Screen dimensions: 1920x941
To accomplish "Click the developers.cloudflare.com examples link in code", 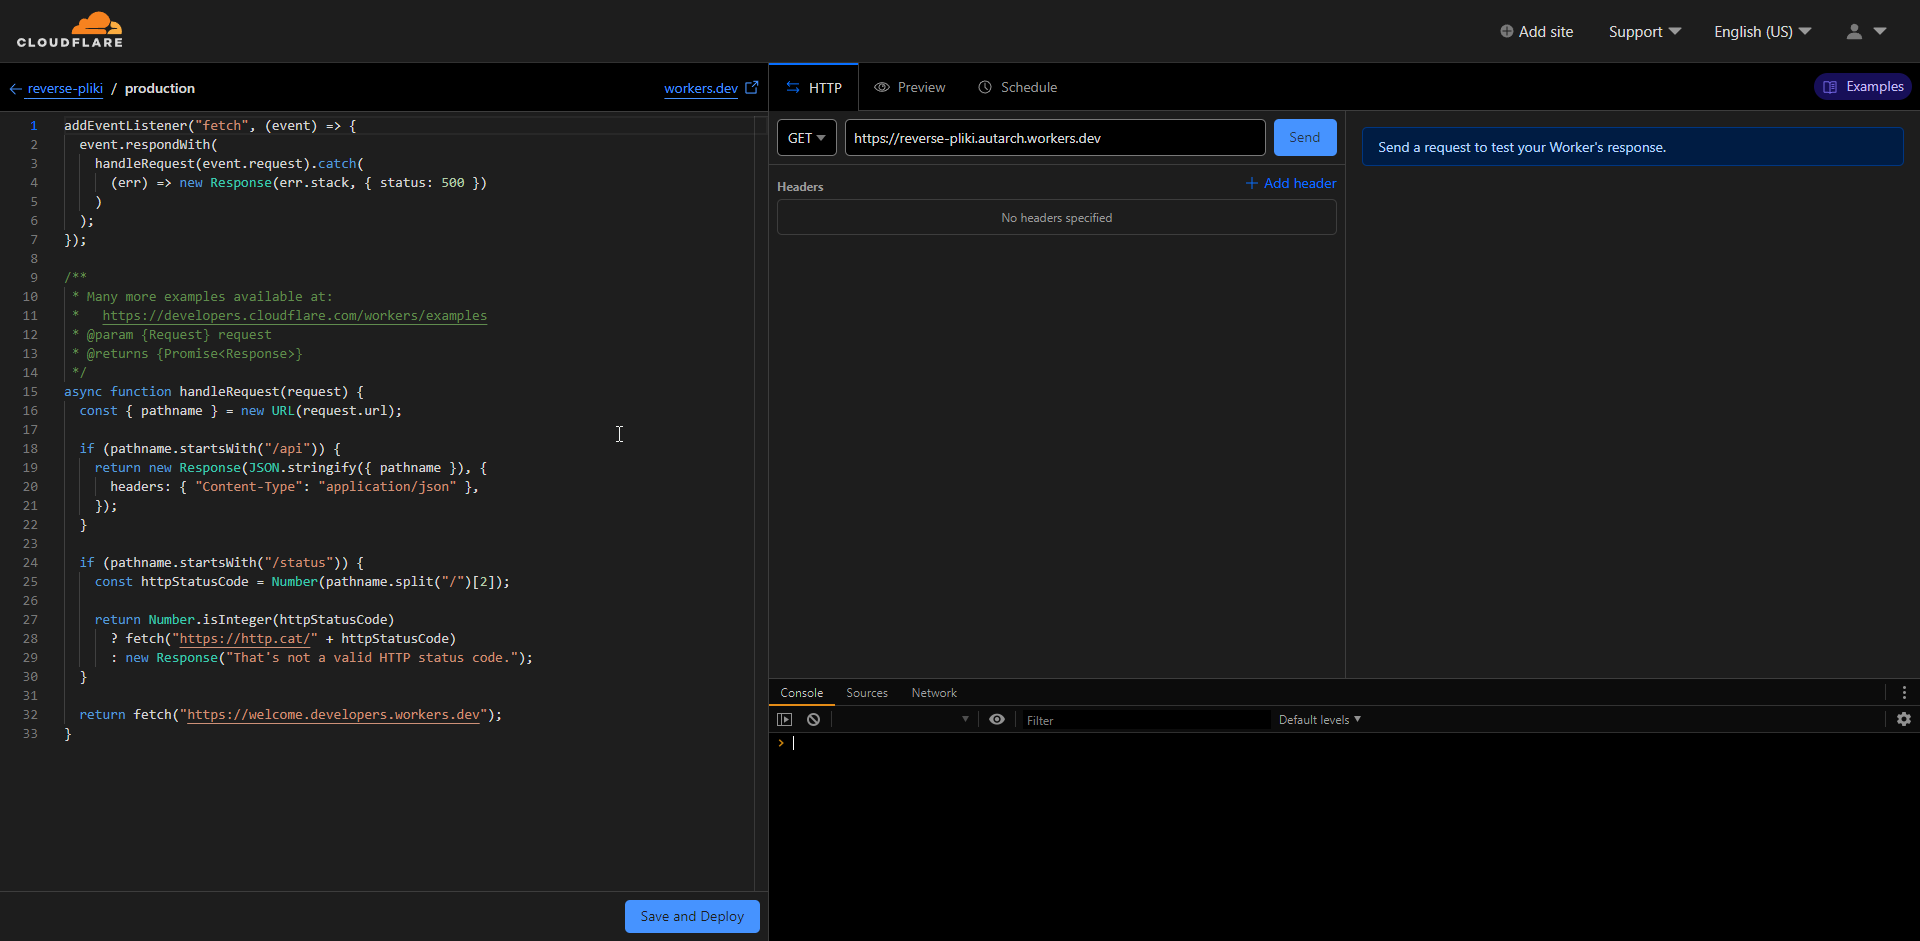I will (x=295, y=316).
